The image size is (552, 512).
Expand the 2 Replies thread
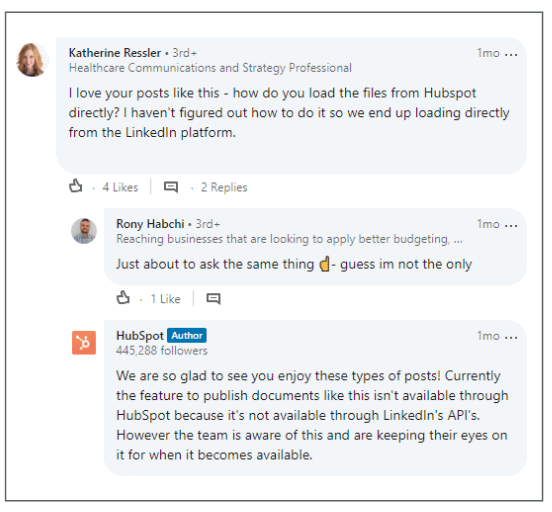[224, 187]
